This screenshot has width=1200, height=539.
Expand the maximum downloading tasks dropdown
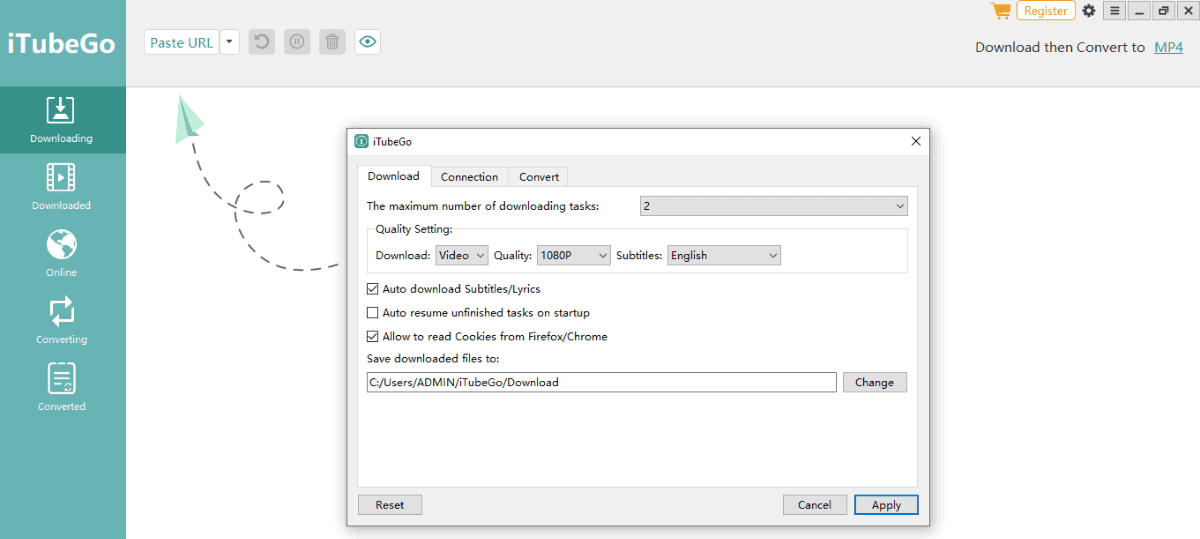(x=774, y=206)
